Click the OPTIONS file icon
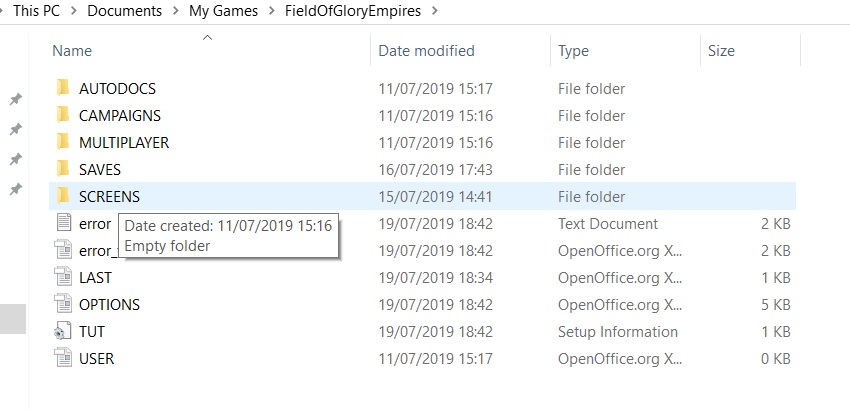Viewport: 850px width, 409px height. coord(63,304)
